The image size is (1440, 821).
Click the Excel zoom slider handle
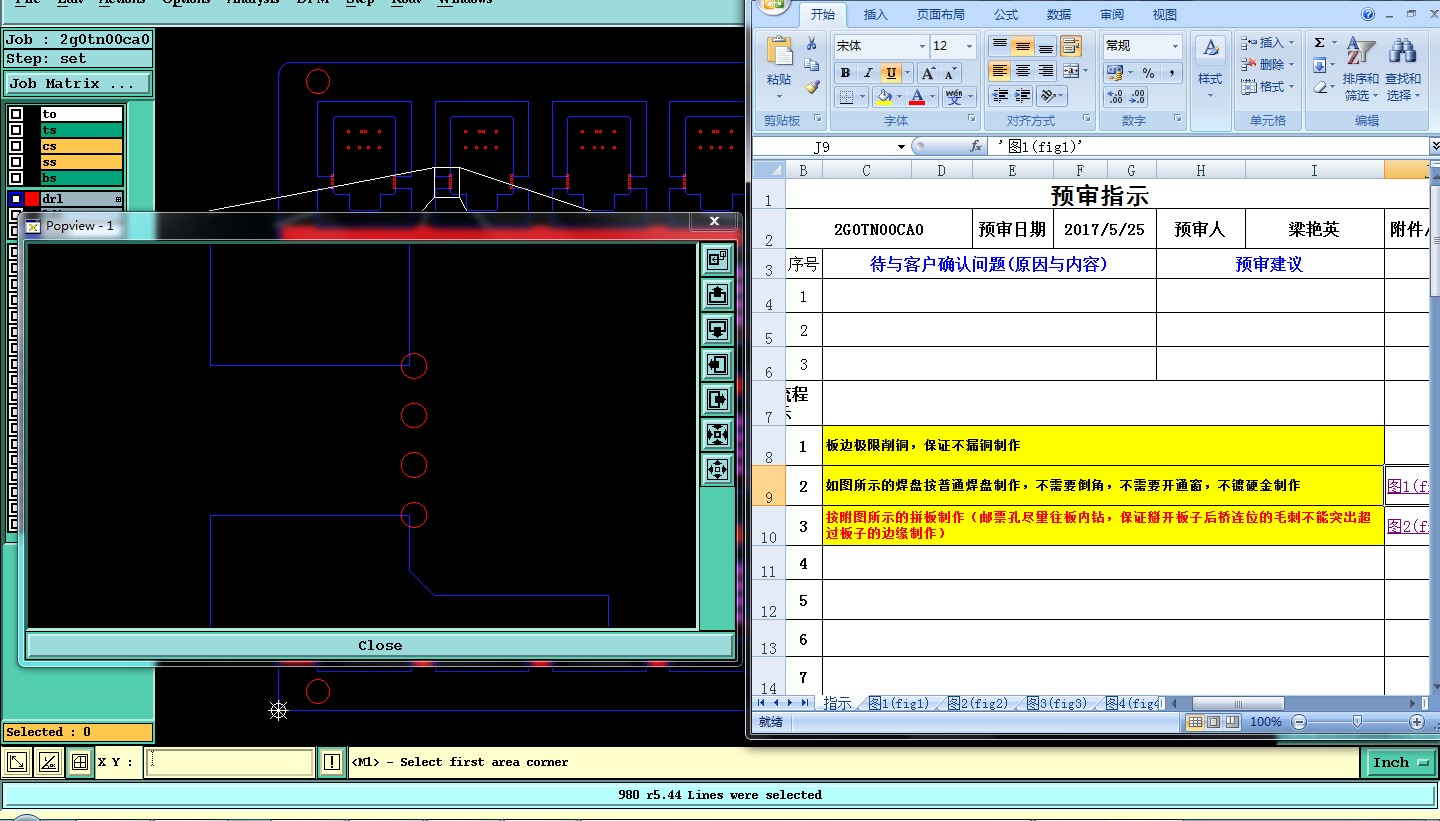tap(1357, 722)
